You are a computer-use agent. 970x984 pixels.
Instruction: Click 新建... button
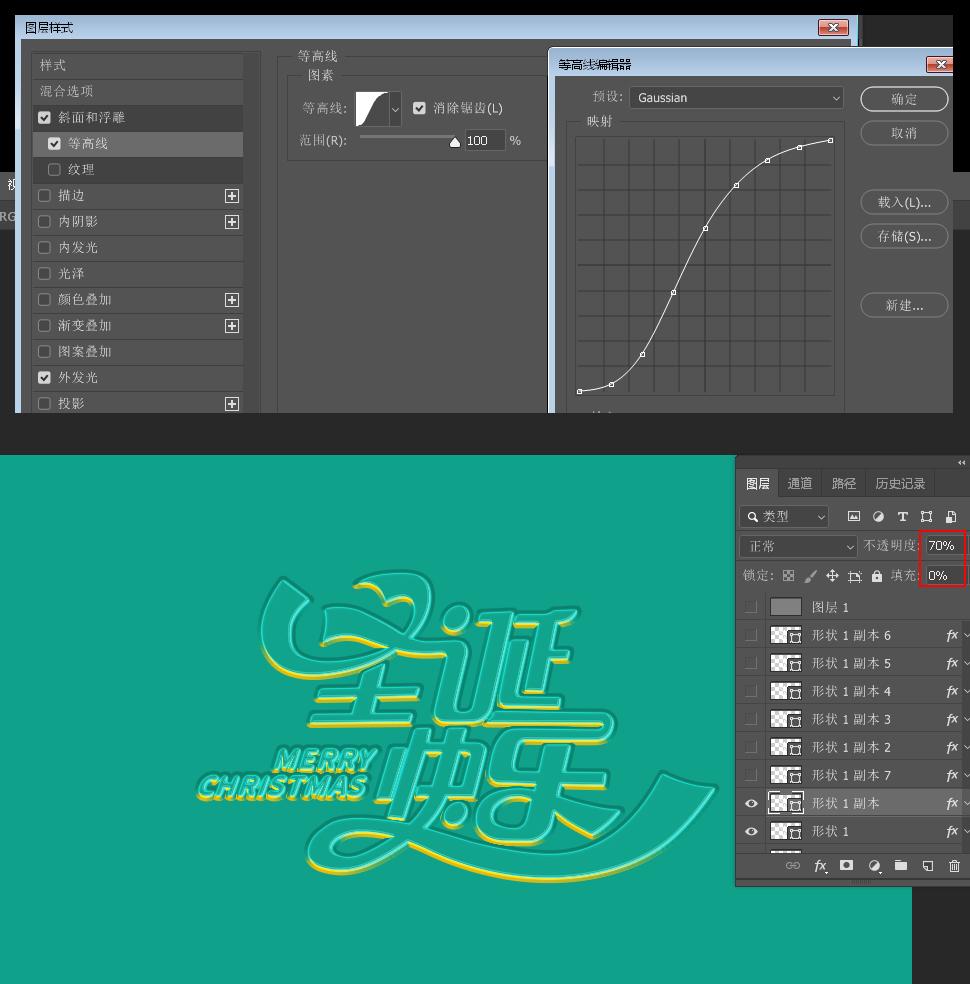[903, 306]
